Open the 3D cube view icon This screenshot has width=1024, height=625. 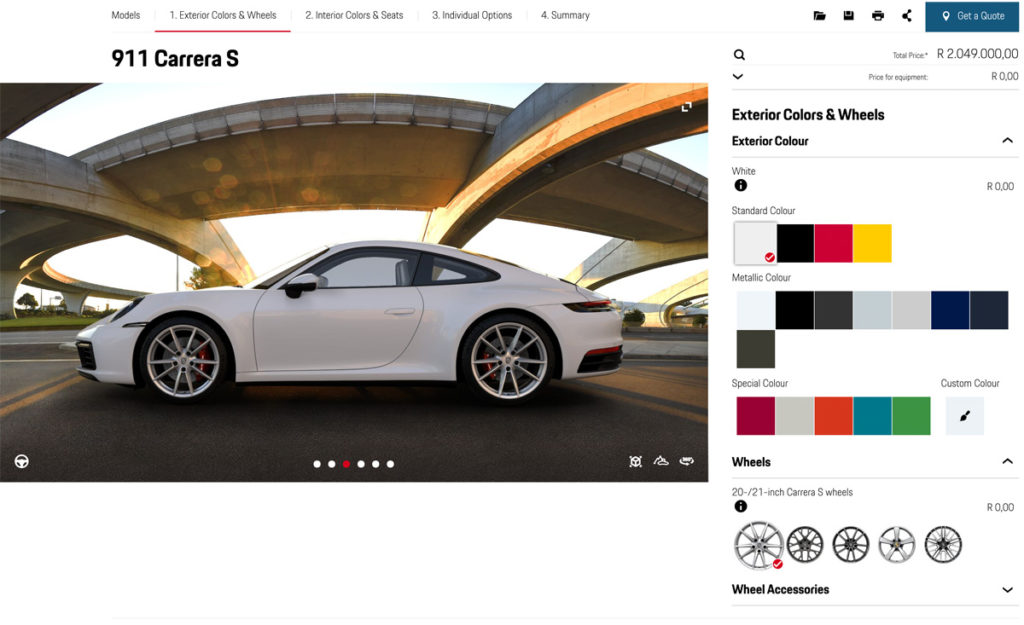pyautogui.click(x=635, y=462)
